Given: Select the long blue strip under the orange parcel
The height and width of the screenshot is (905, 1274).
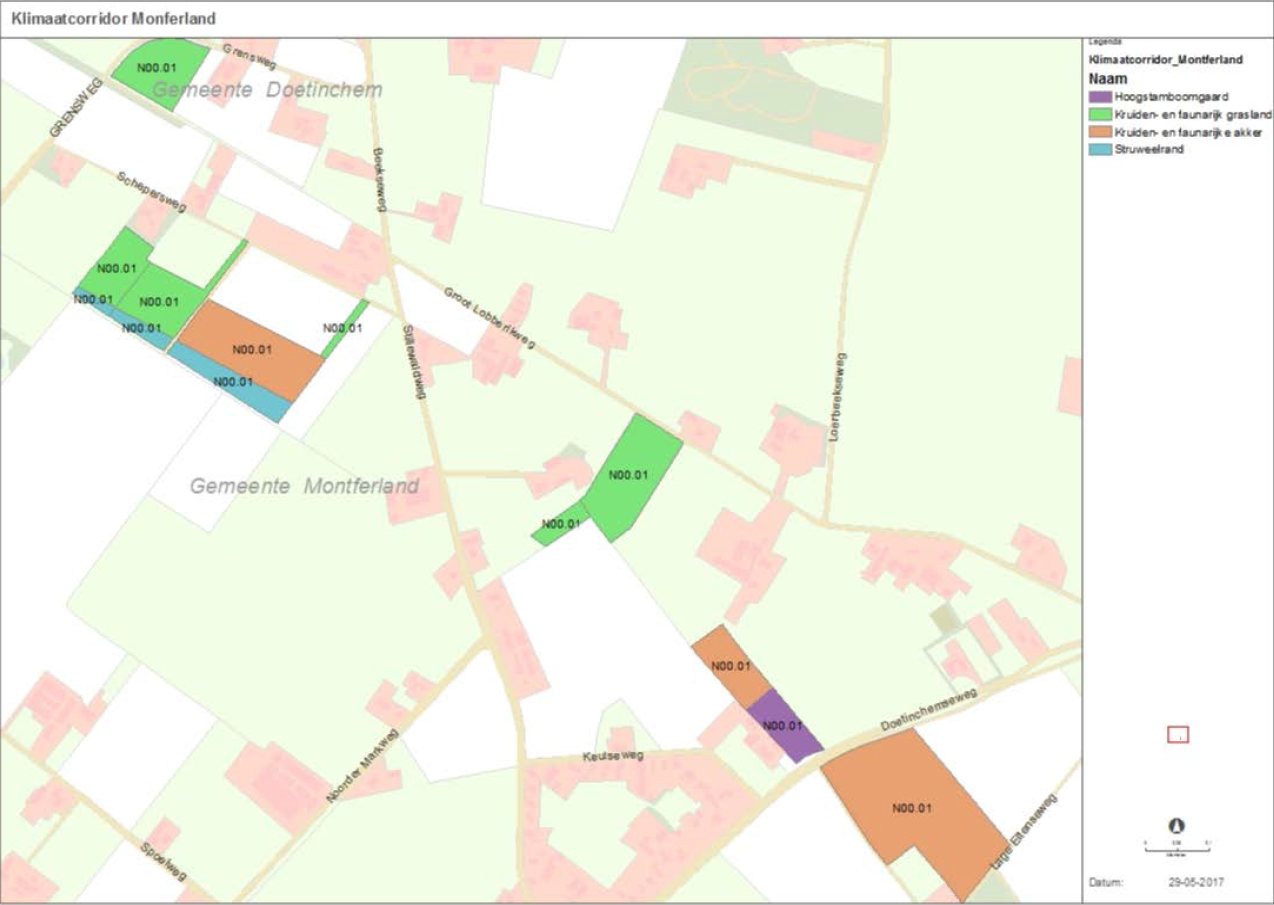Looking at the screenshot, I should (x=232, y=381).
